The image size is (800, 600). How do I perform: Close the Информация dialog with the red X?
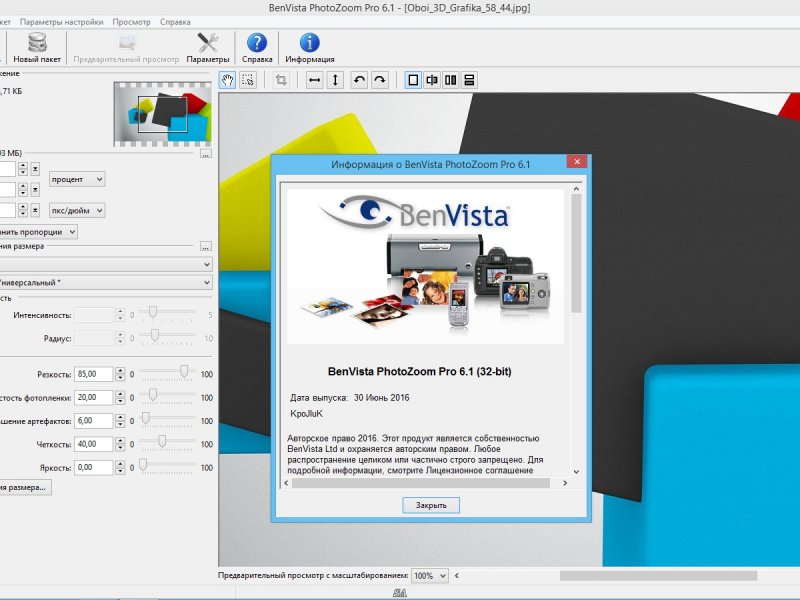(577, 162)
